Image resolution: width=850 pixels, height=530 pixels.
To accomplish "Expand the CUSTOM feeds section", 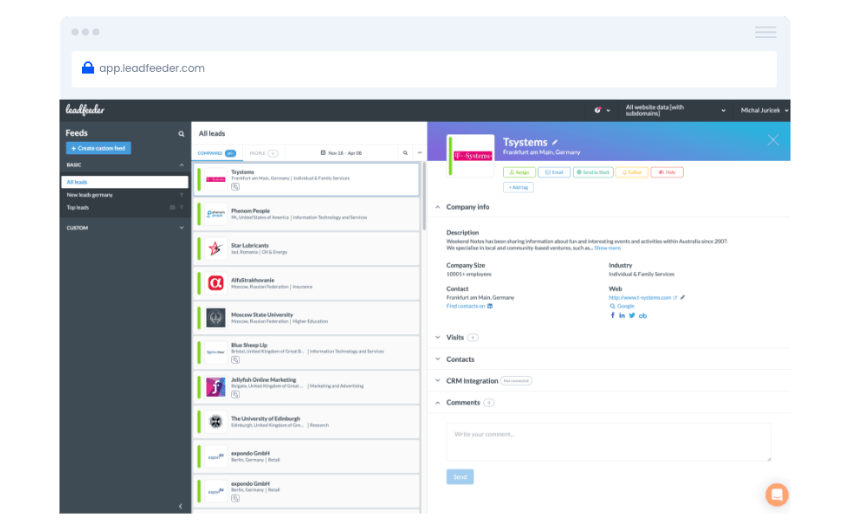I will [x=181, y=228].
